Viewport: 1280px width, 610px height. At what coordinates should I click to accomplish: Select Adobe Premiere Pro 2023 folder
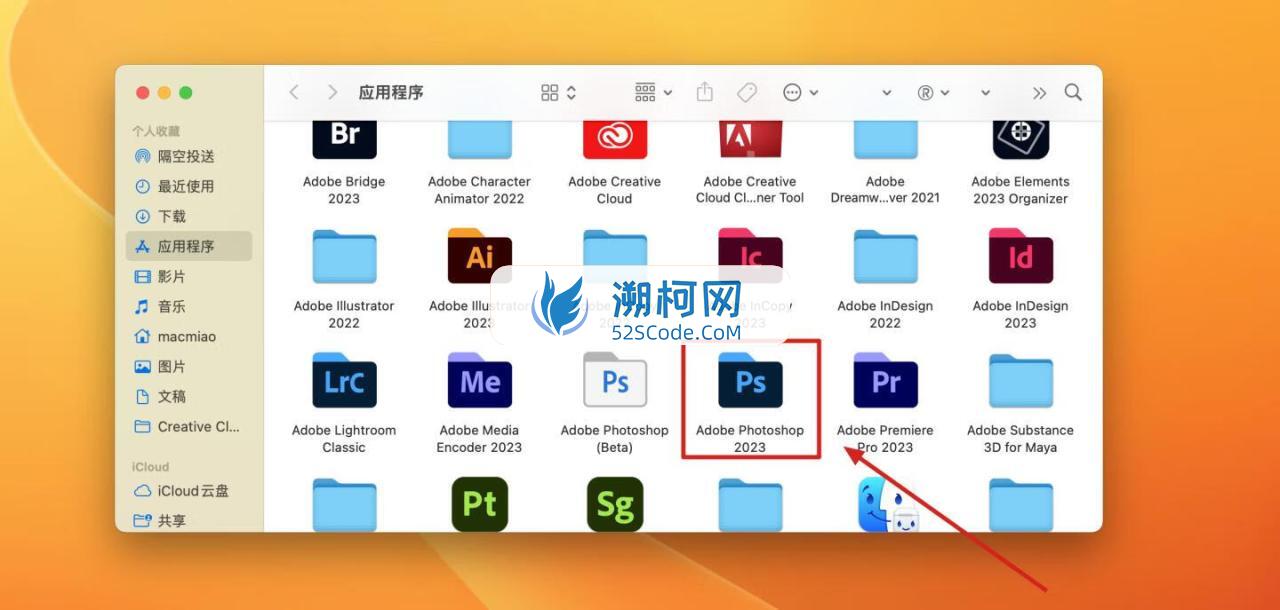(x=885, y=380)
